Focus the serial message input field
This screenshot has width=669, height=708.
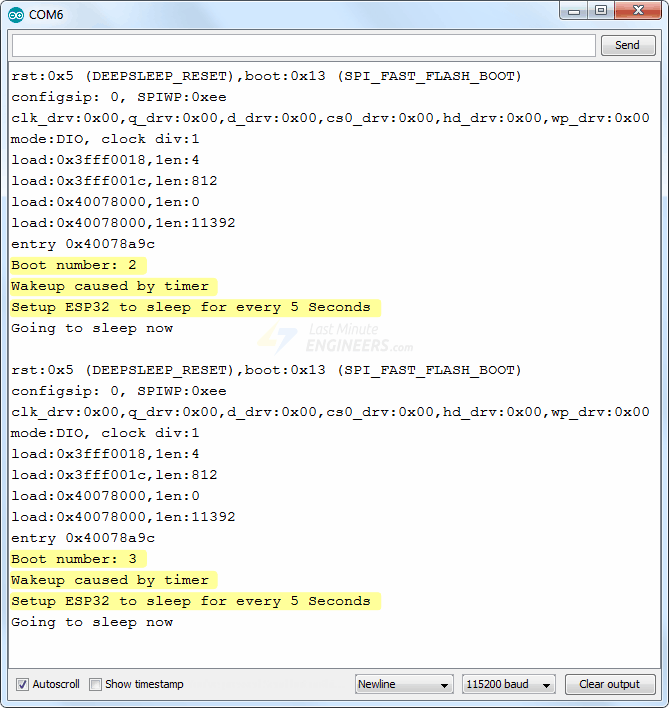(x=303, y=46)
